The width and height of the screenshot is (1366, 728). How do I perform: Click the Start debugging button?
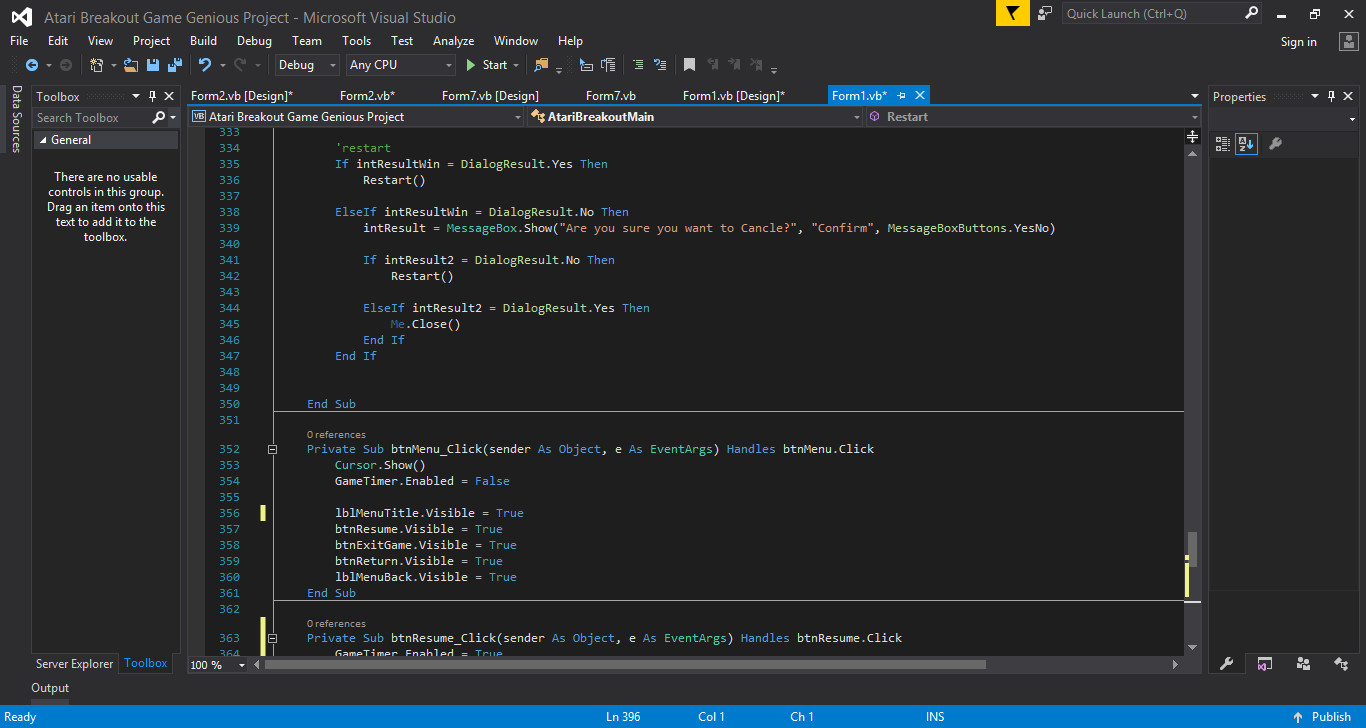[487, 65]
